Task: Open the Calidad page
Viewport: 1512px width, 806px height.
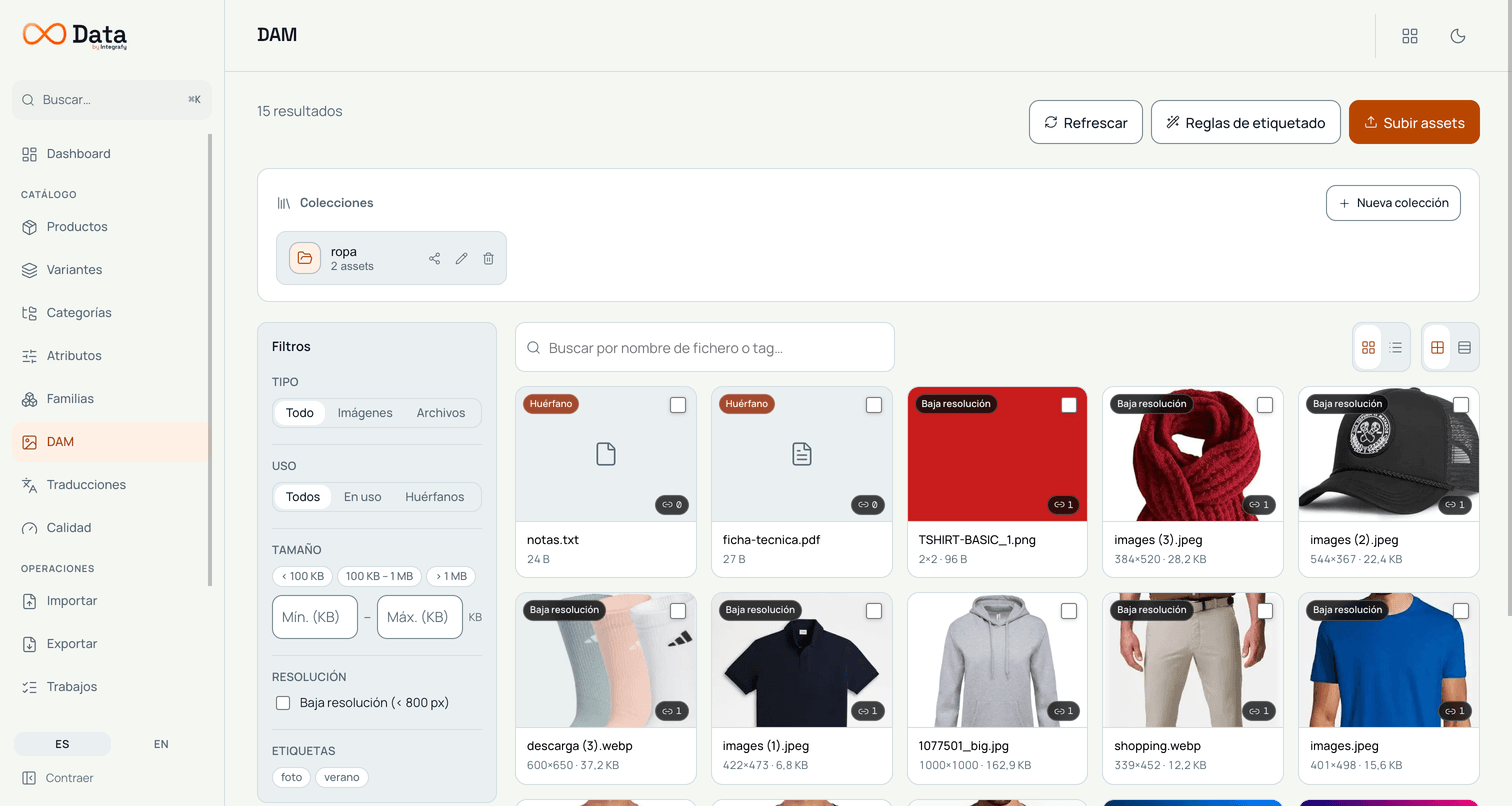Action: pyautogui.click(x=111, y=528)
